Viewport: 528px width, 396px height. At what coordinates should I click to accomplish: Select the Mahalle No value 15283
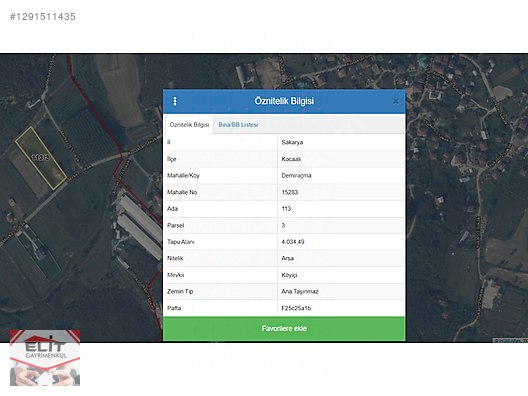(x=290, y=192)
